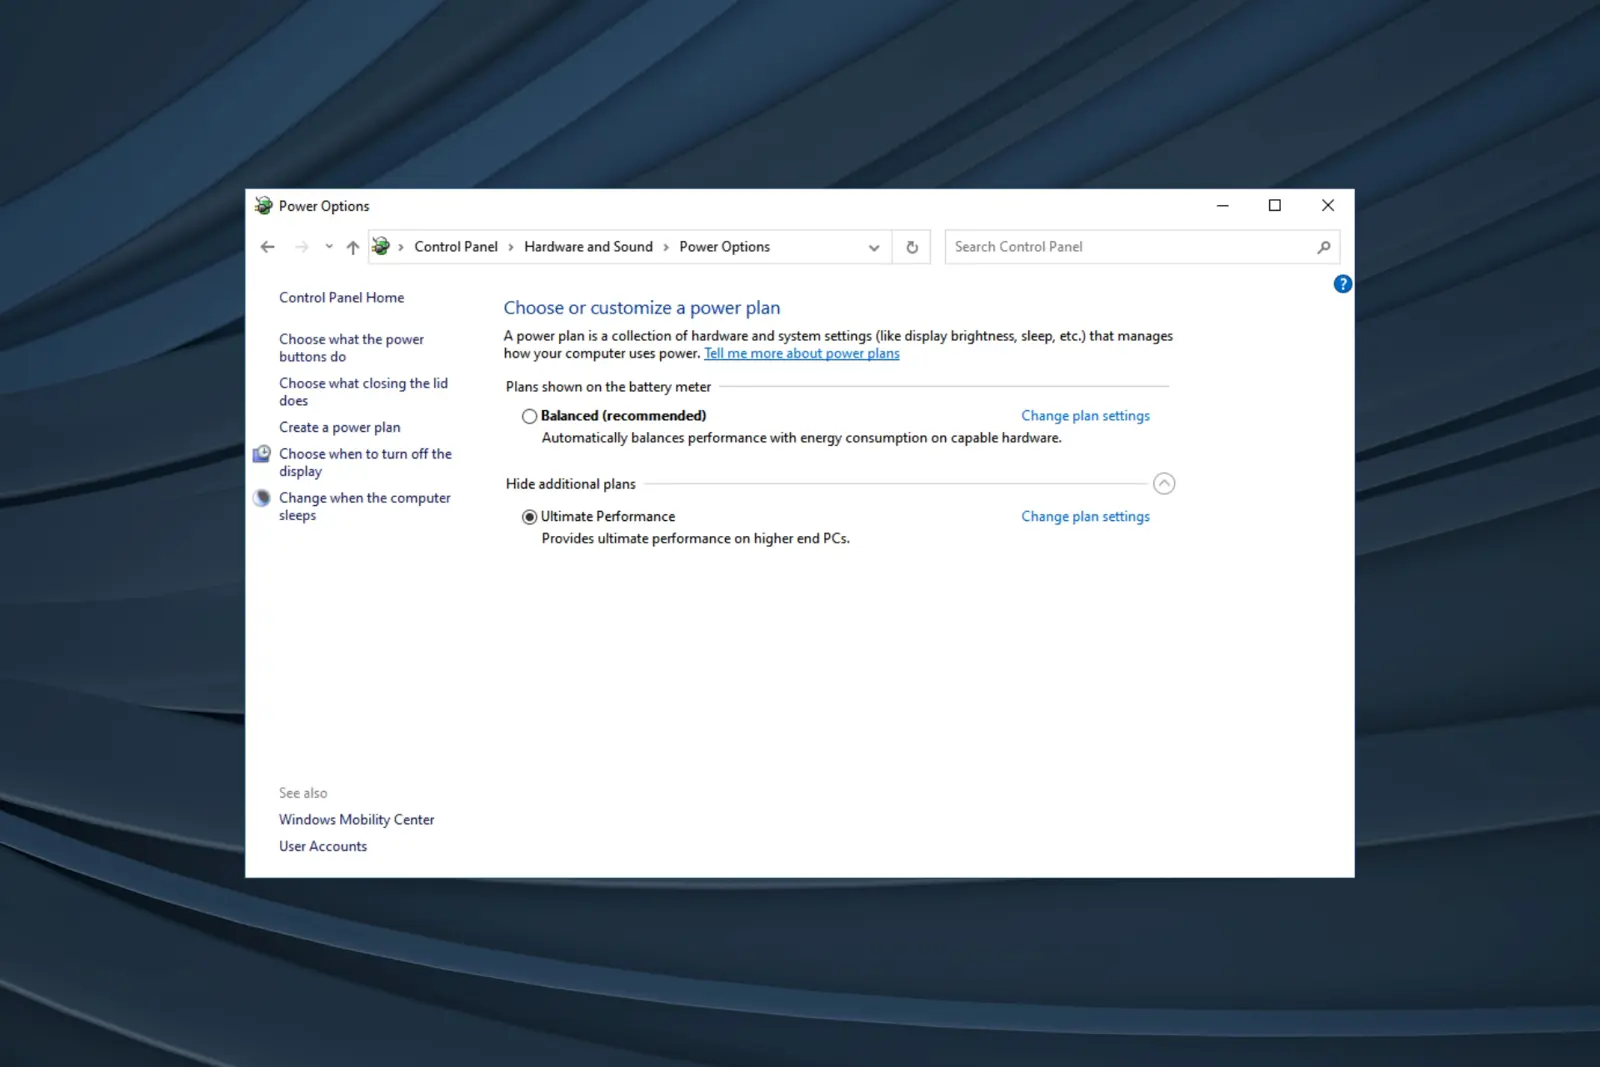The height and width of the screenshot is (1067, 1600).
Task: Click the computer sleeps moon icon
Action: pyautogui.click(x=262, y=498)
